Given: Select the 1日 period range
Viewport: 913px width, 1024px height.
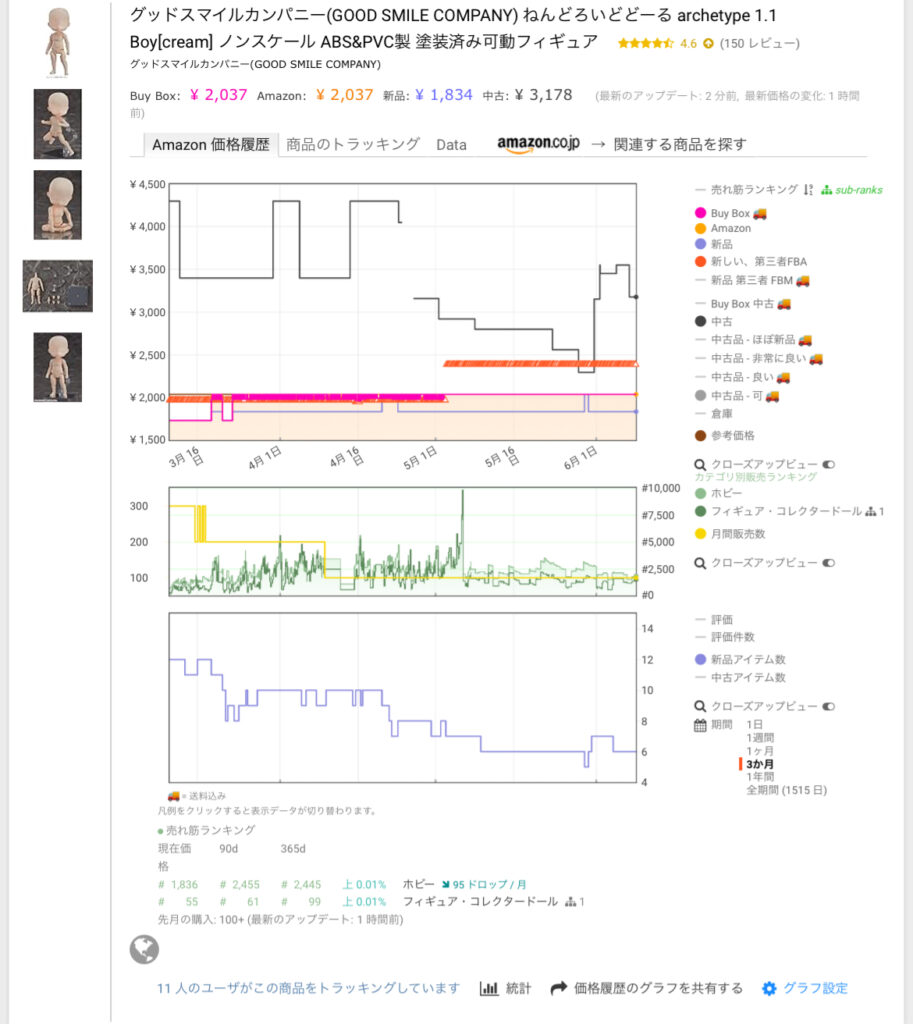Looking at the screenshot, I should pyautogui.click(x=754, y=725).
